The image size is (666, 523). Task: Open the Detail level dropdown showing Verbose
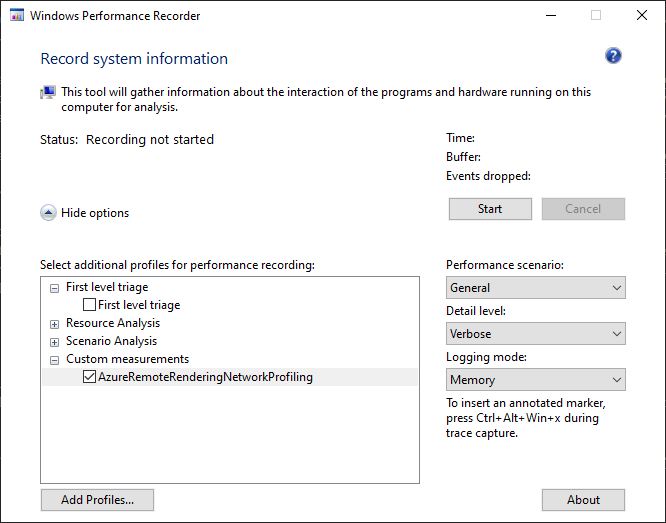pyautogui.click(x=536, y=334)
